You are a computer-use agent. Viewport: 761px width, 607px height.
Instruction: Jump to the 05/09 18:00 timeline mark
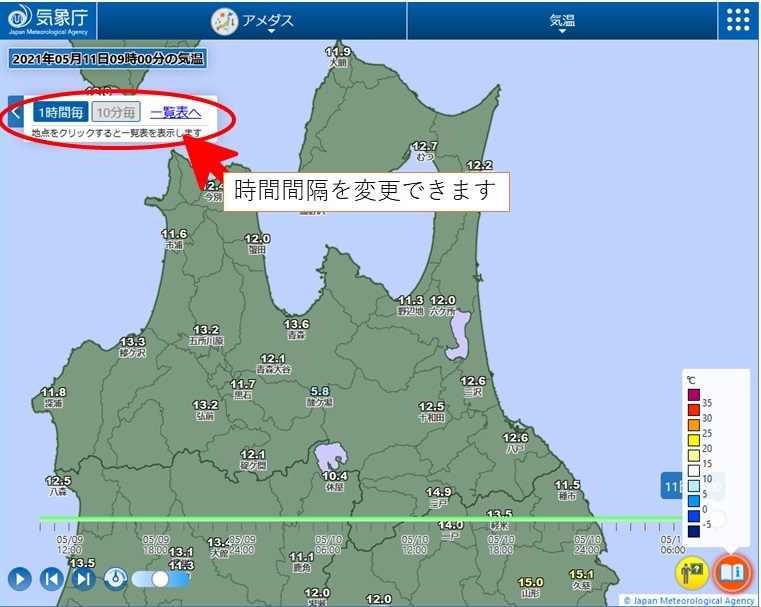(x=156, y=544)
